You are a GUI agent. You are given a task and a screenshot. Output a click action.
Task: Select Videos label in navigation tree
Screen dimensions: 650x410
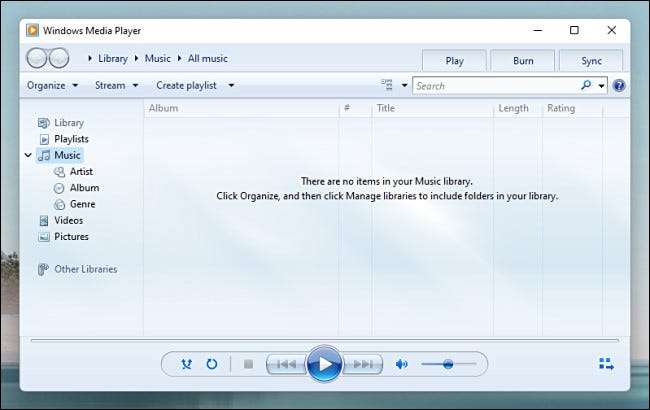click(x=68, y=221)
